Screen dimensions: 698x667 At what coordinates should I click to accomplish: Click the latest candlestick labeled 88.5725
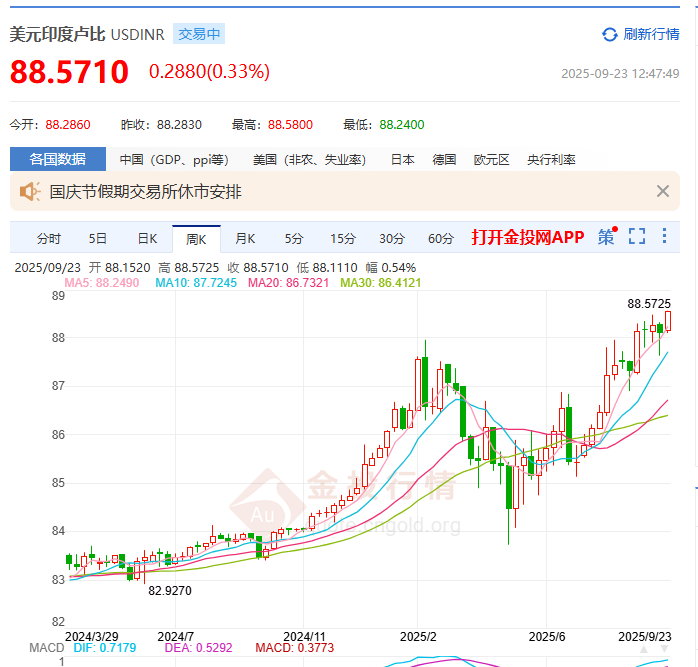[x=668, y=320]
